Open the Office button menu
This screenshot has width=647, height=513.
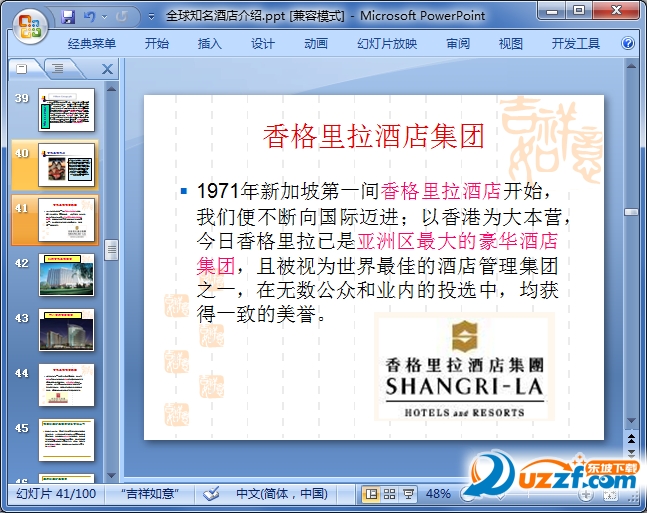tap(30, 26)
